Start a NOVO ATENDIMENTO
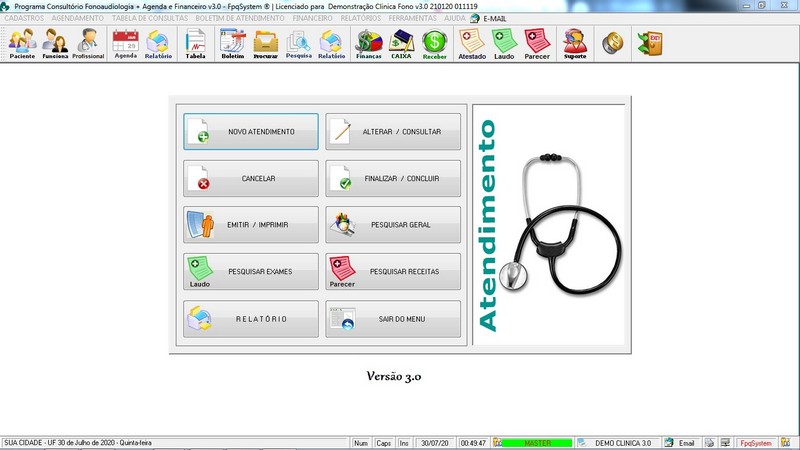Viewport: 800px width, 450px height. coord(251,132)
